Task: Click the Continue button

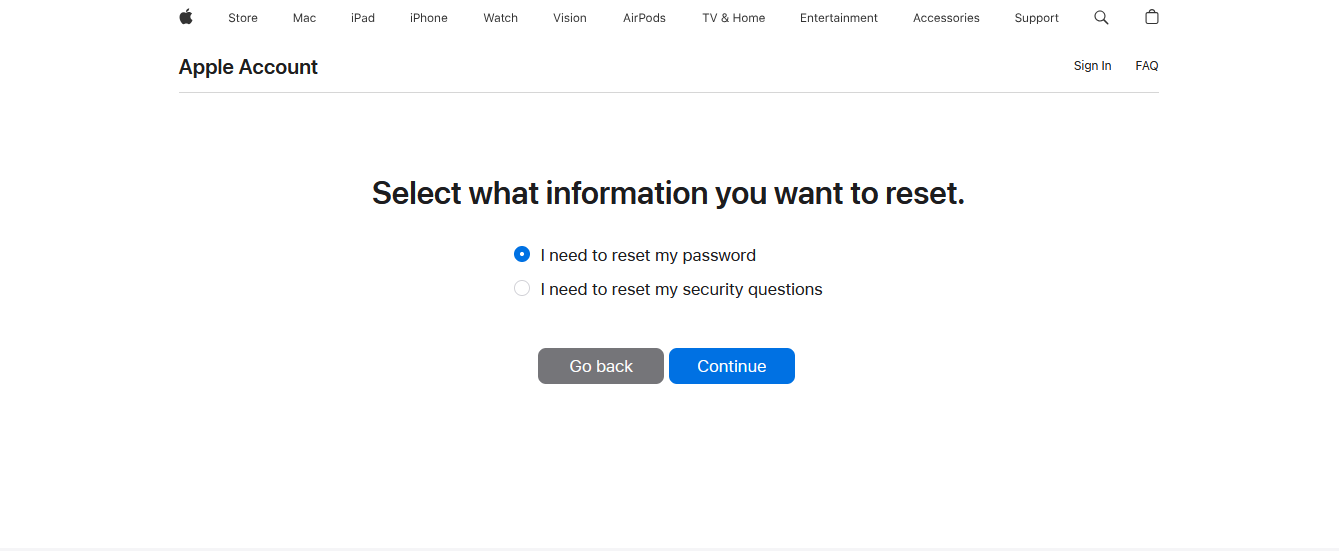Action: (x=732, y=366)
